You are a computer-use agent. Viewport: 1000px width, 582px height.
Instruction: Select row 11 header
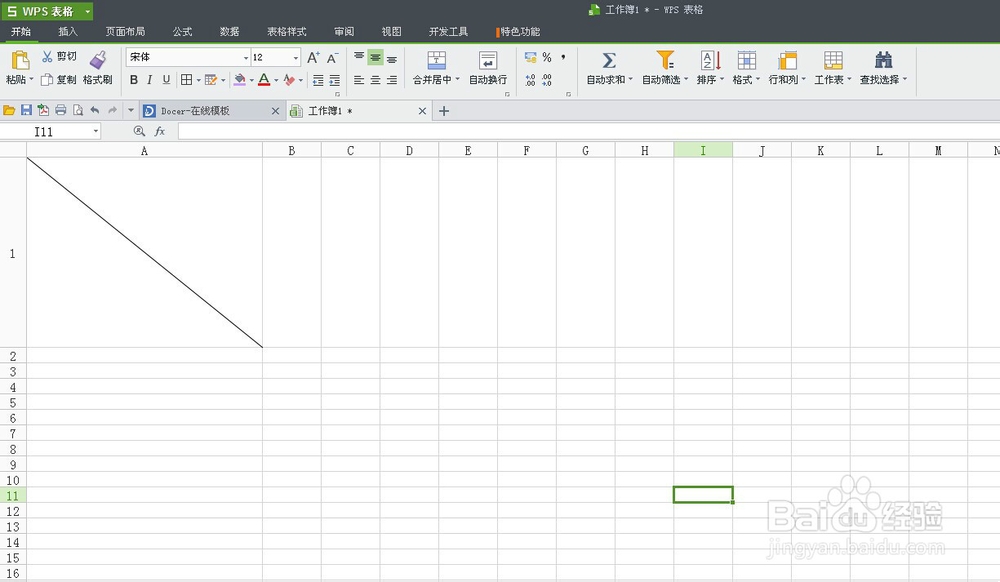click(13, 495)
